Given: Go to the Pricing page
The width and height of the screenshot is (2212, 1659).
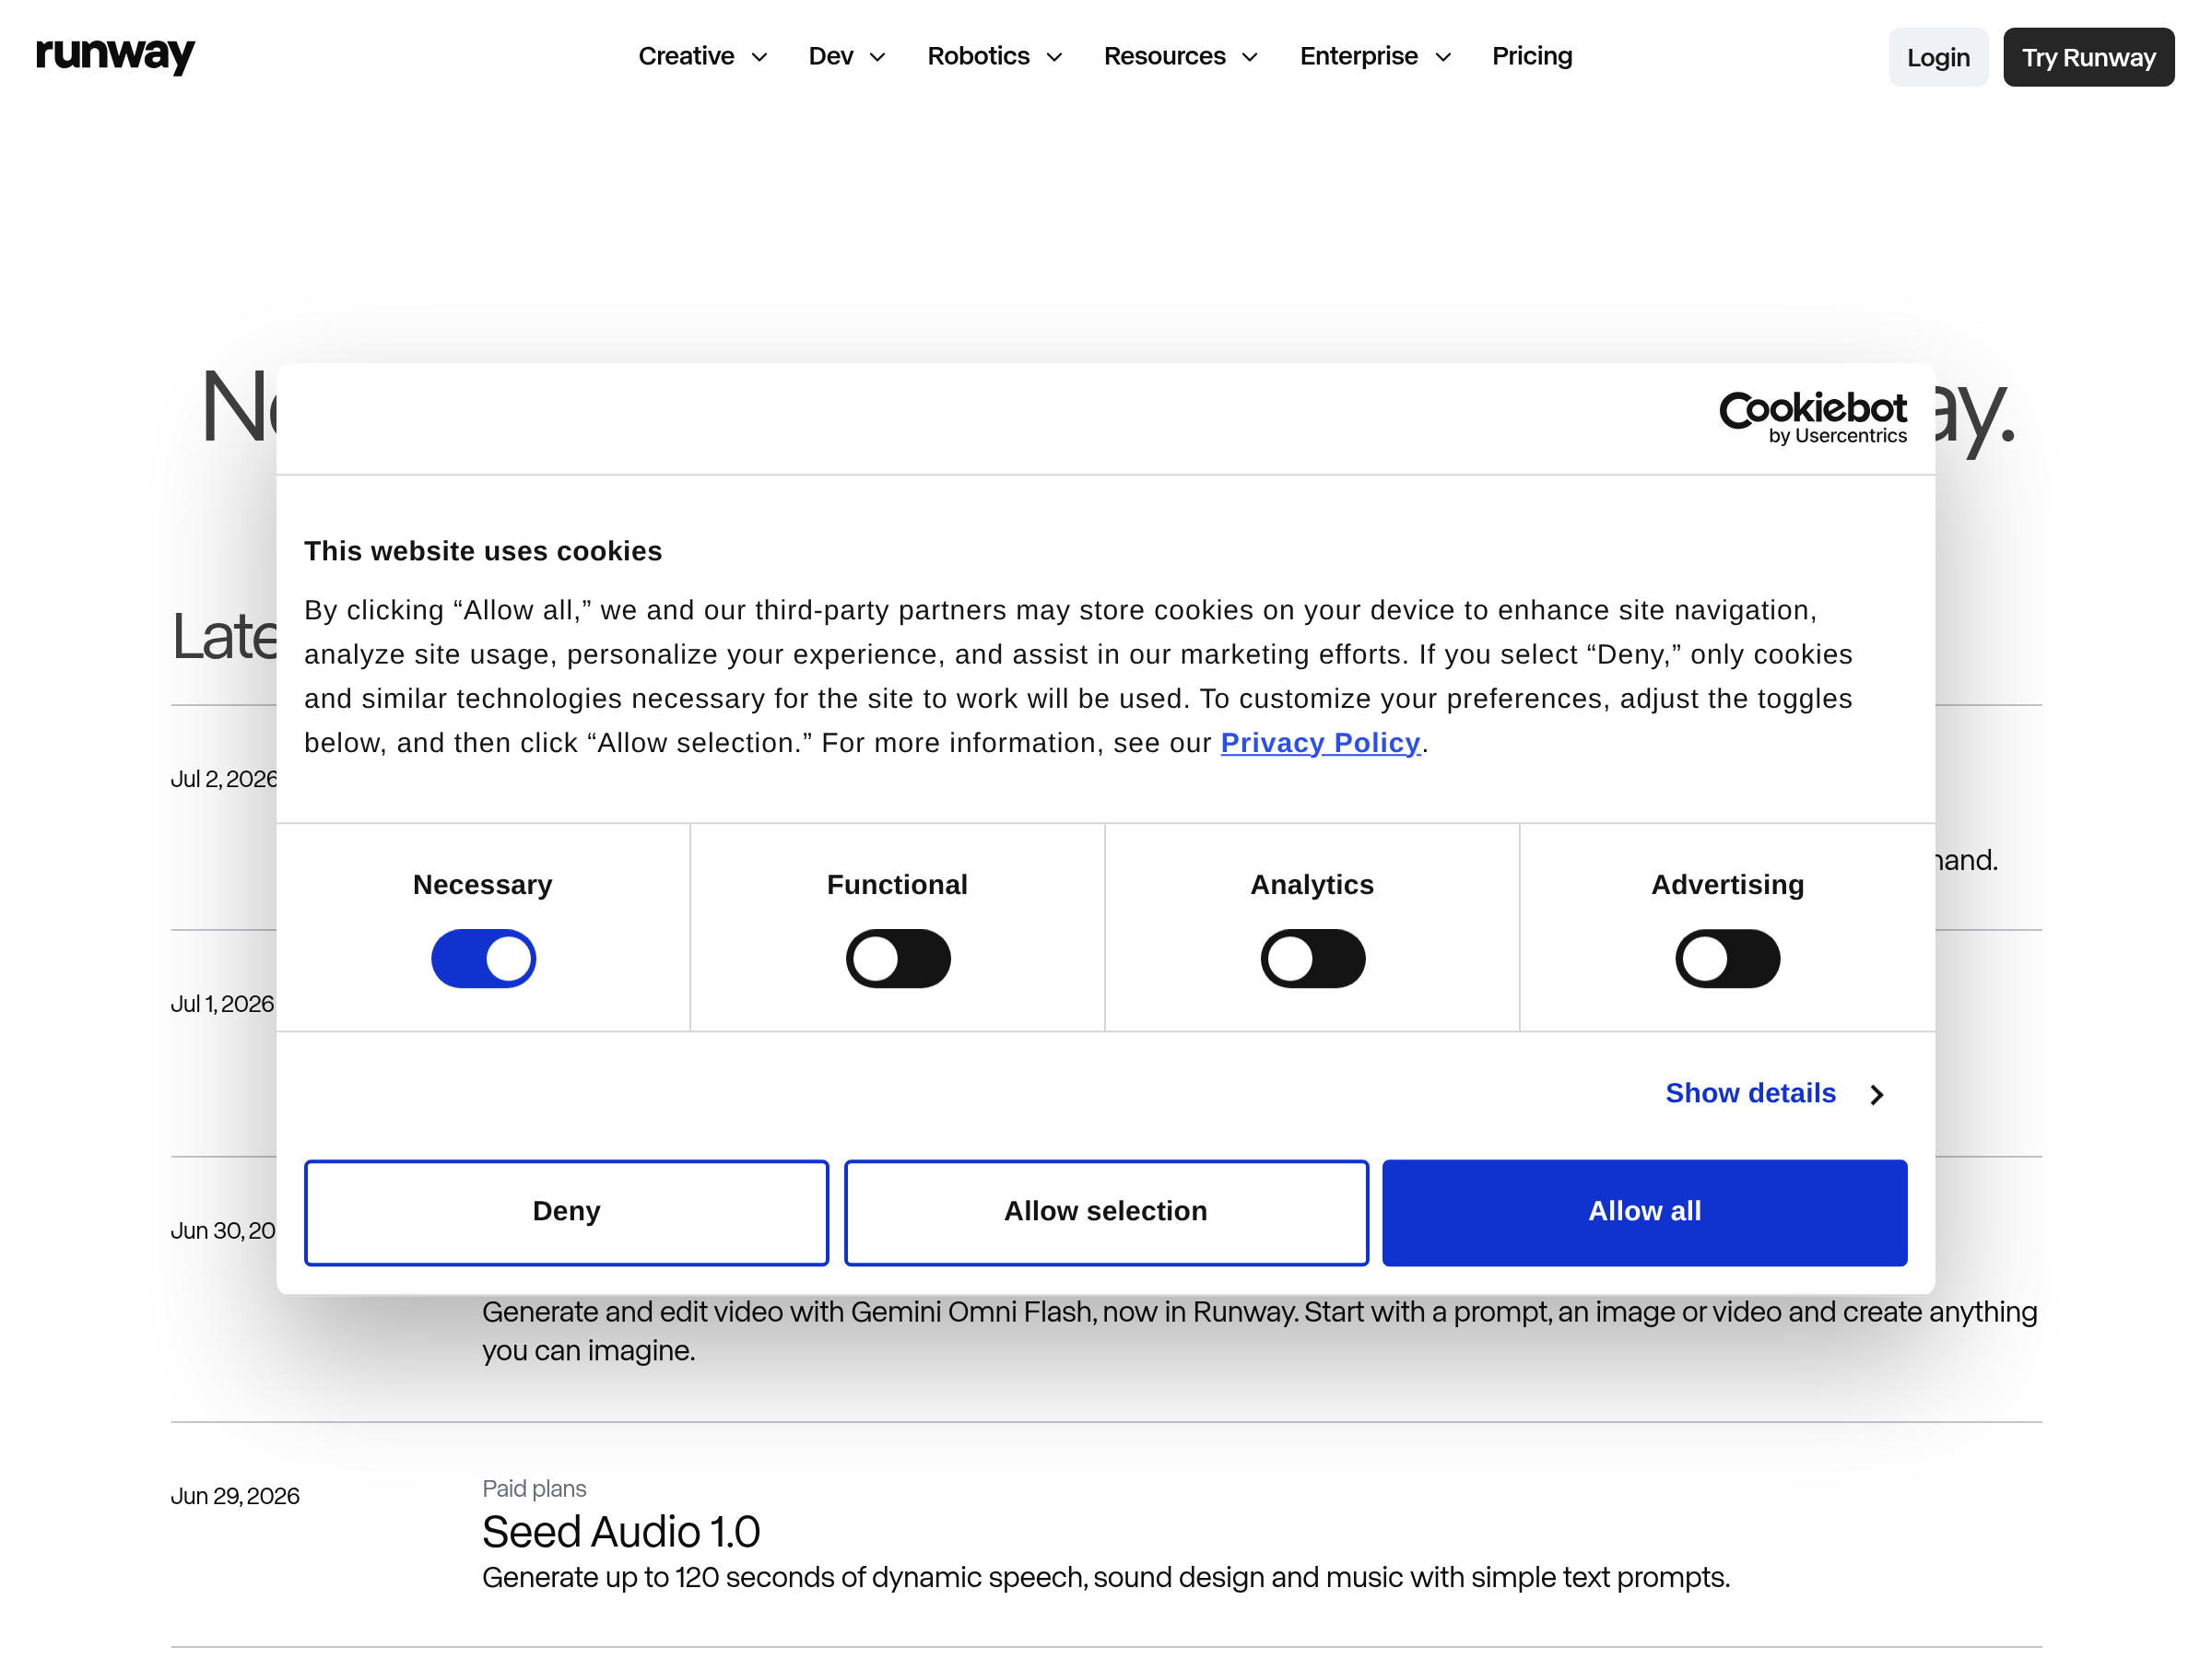Looking at the screenshot, I should coord(1531,56).
